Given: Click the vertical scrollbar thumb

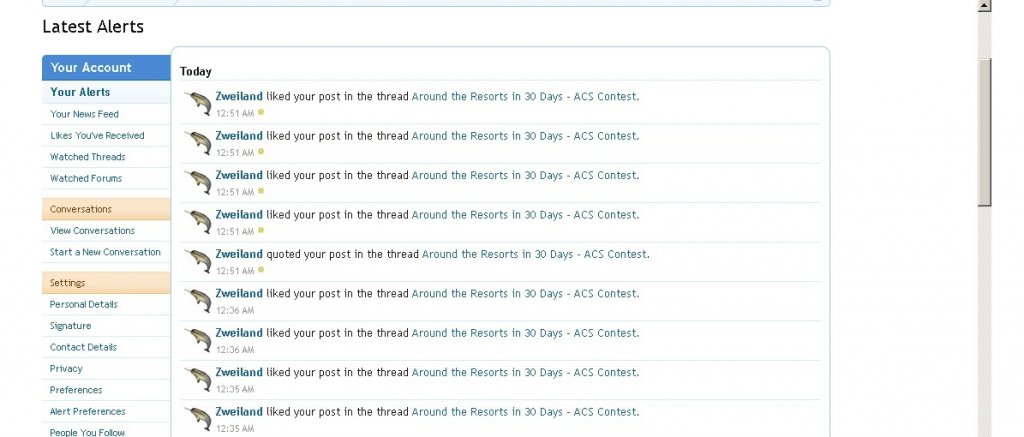Looking at the screenshot, I should 984,131.
